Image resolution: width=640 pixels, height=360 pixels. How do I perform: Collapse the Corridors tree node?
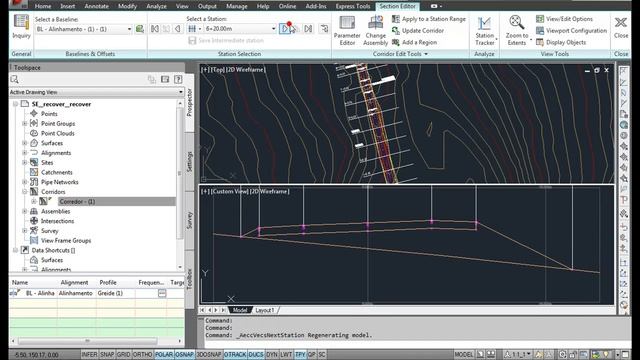tap(24, 191)
